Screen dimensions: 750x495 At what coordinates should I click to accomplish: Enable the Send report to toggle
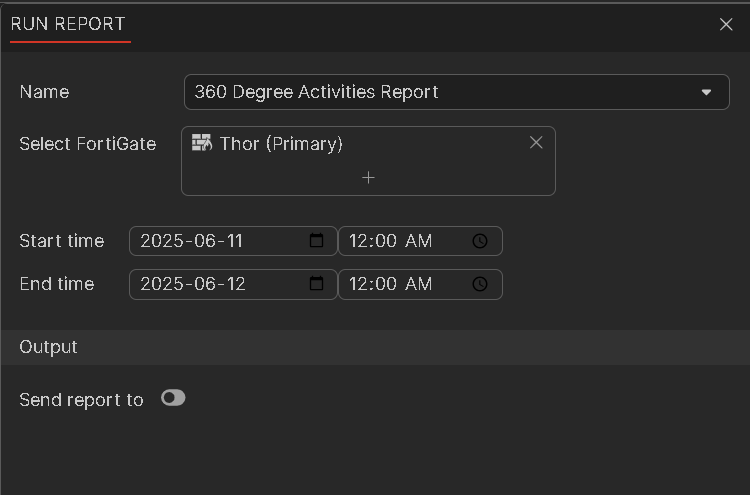point(173,398)
